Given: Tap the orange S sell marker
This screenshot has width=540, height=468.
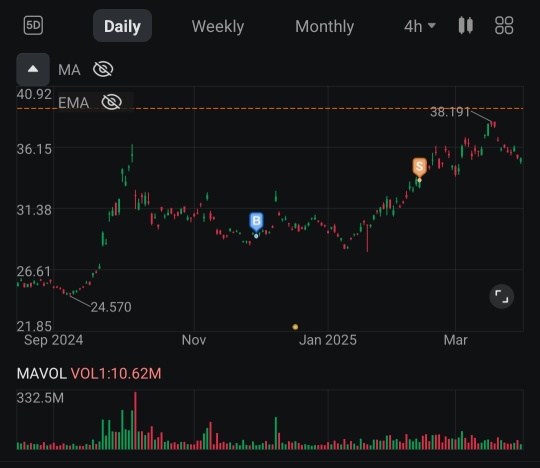Looking at the screenshot, I should tap(419, 168).
